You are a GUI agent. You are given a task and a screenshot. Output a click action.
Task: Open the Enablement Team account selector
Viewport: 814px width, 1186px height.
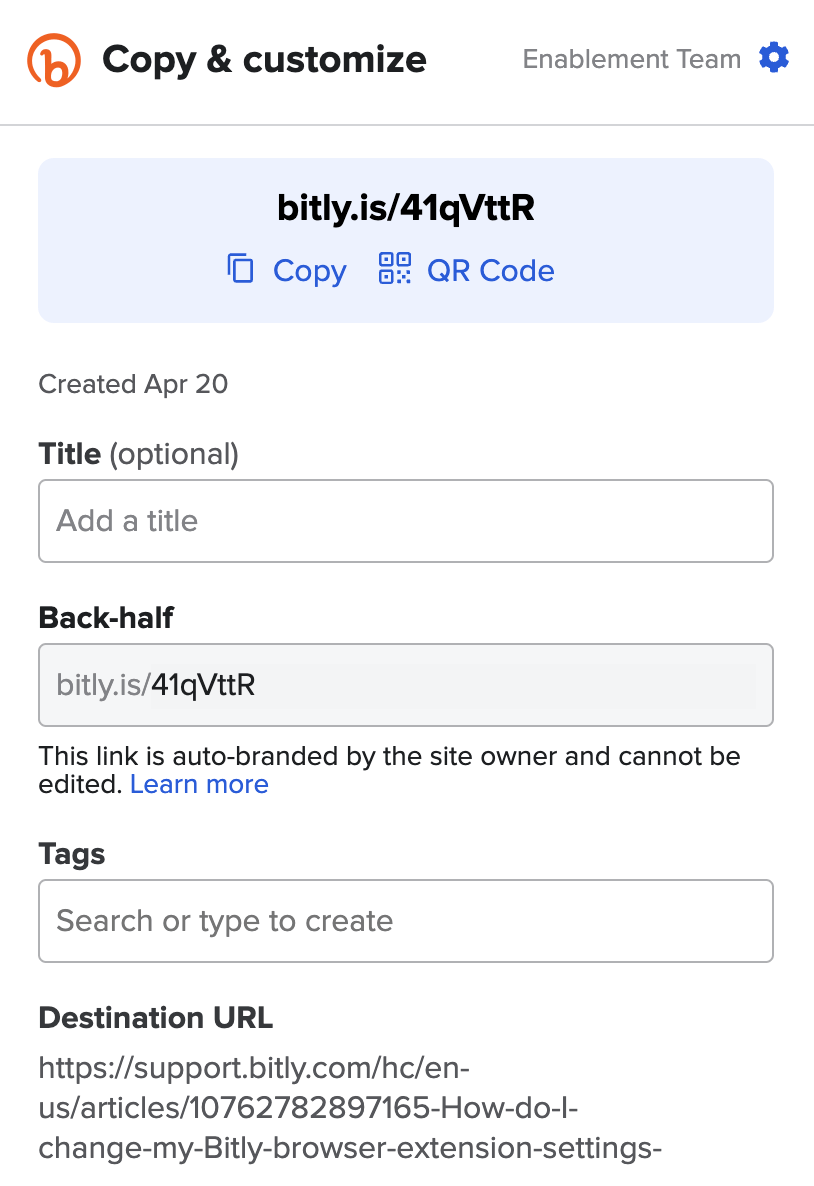(x=631, y=59)
